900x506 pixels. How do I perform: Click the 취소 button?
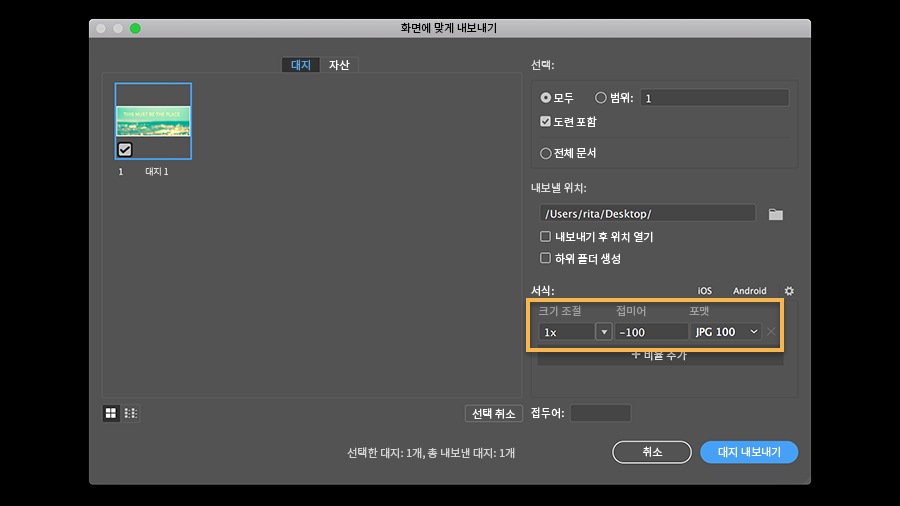coord(652,452)
